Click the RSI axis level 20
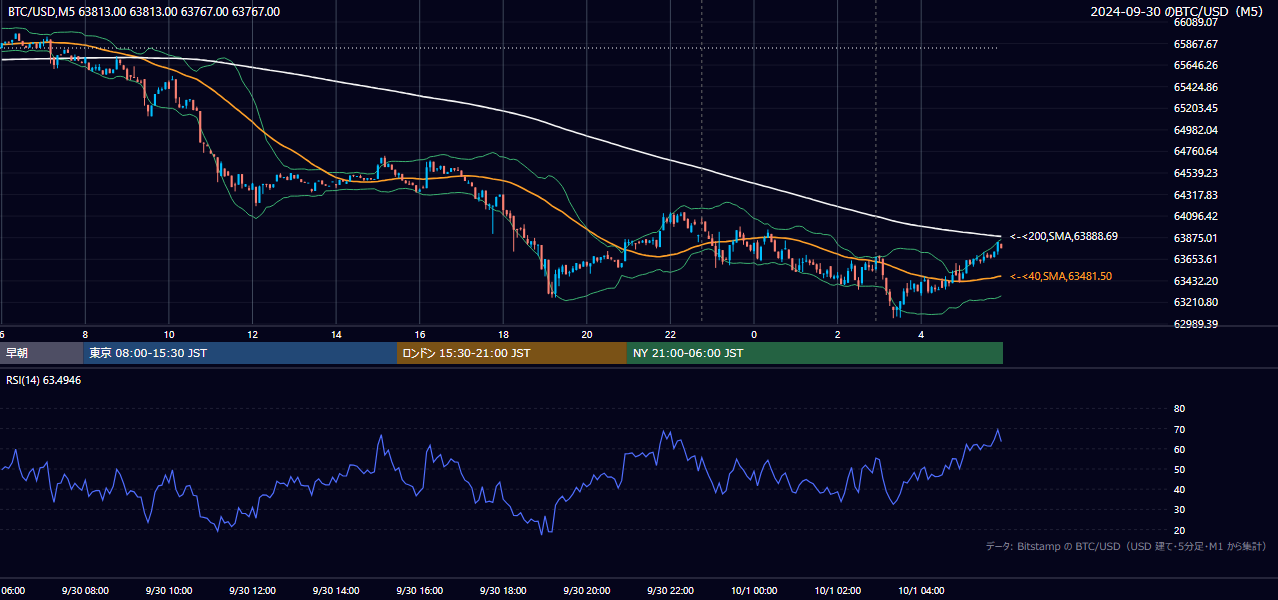 [x=1179, y=531]
